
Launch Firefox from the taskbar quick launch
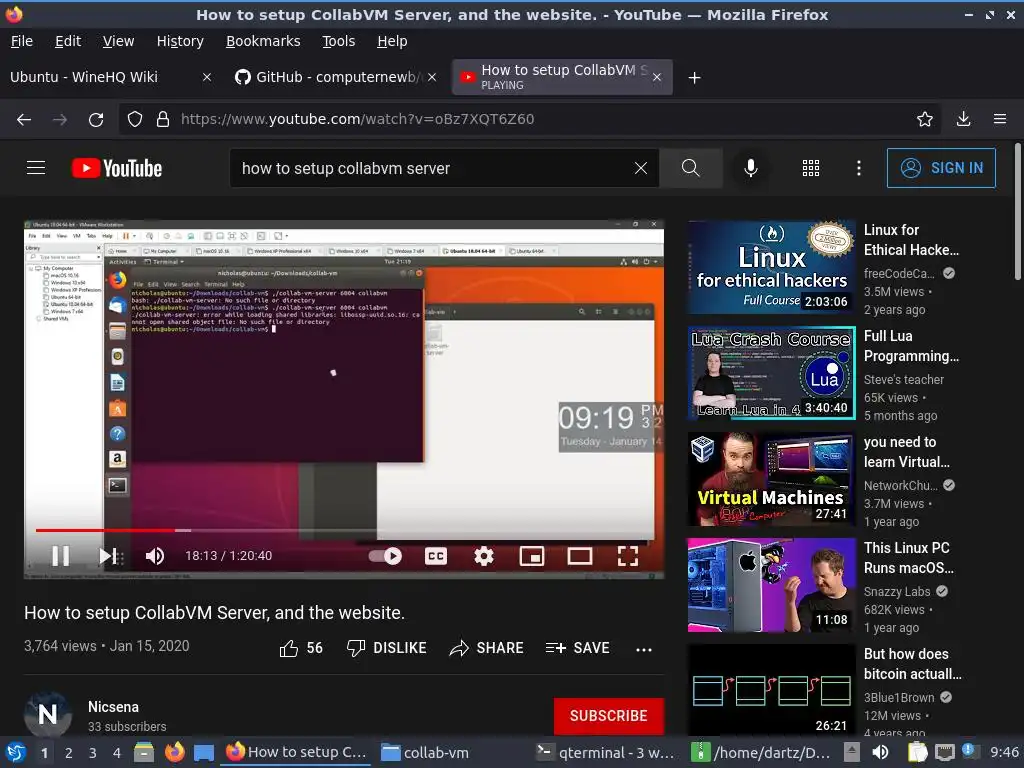[x=174, y=753]
